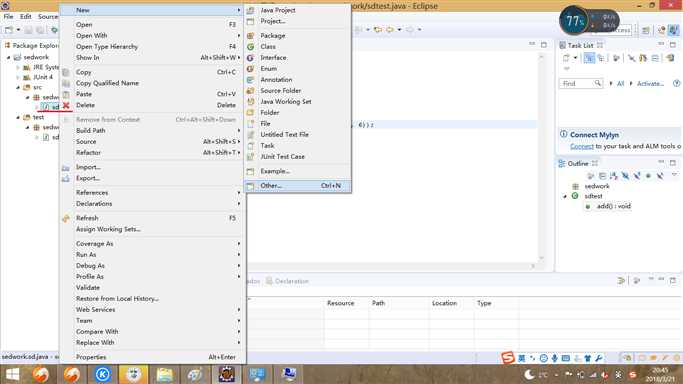Click Task List help question icon

click(676, 84)
